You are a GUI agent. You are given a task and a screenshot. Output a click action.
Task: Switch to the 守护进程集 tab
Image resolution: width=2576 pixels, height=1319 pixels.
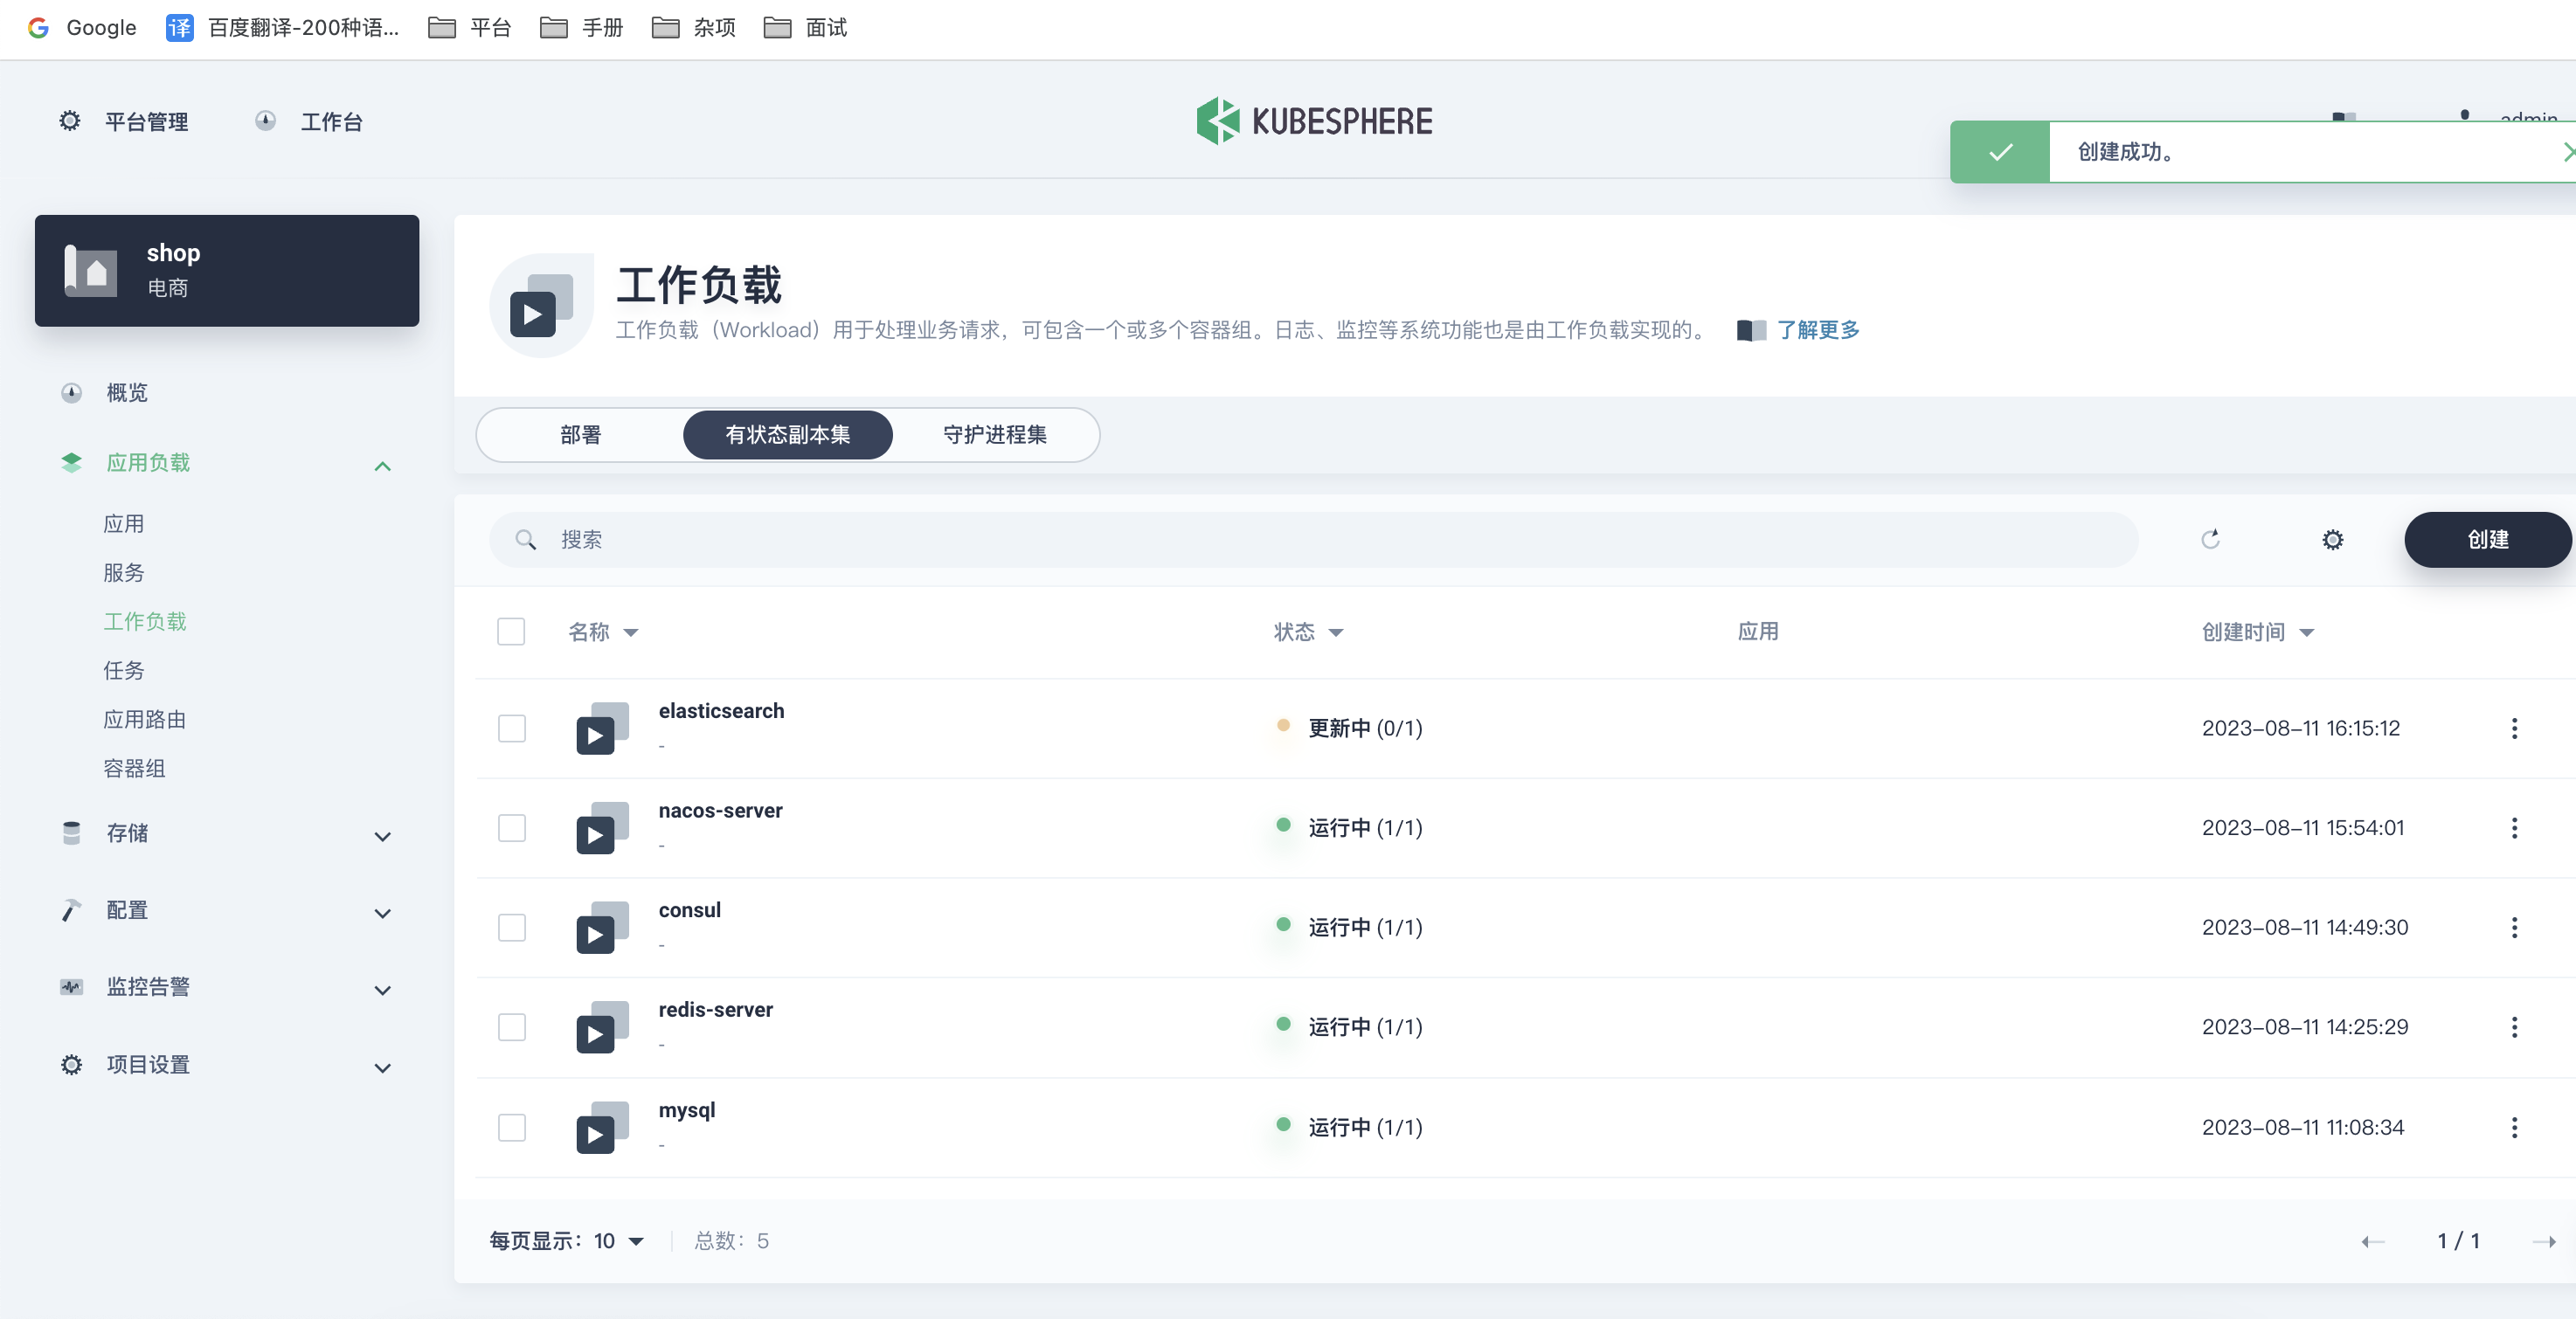[995, 435]
